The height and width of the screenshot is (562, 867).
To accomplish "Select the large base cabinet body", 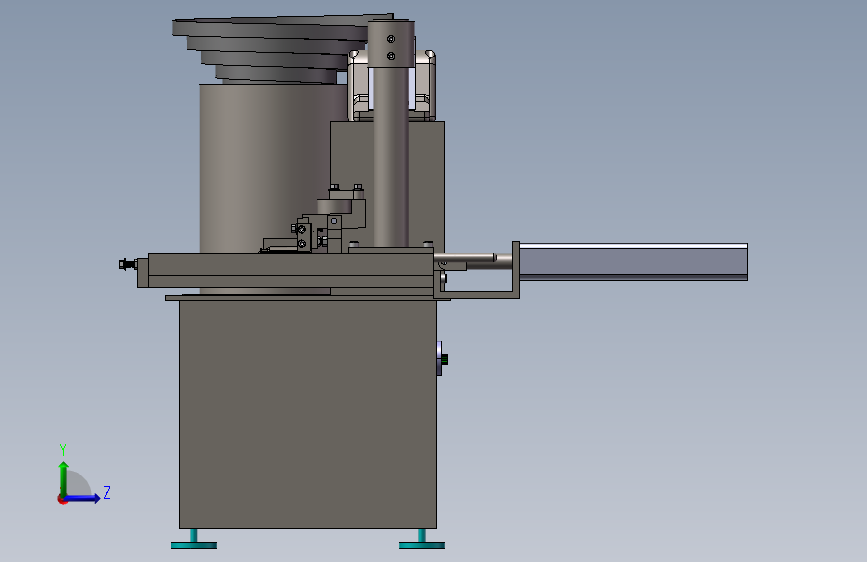I will [307, 414].
